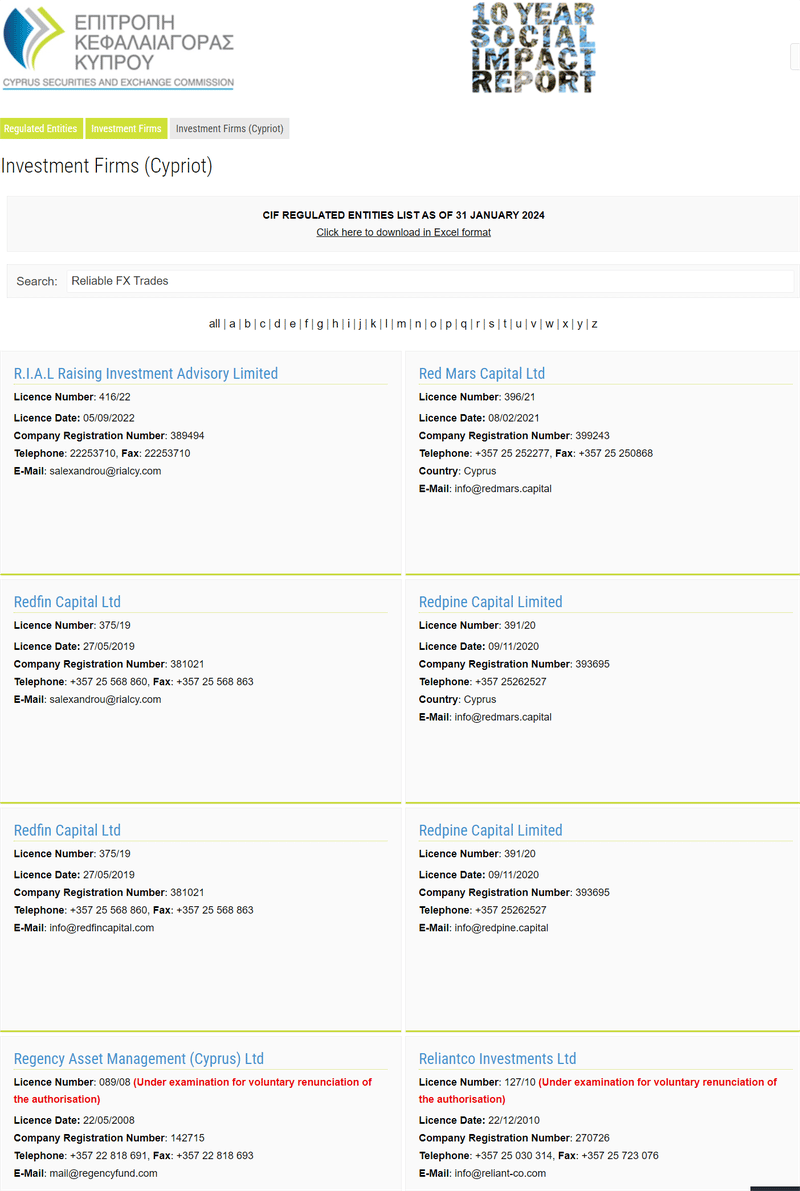Filter firms by letter t
This screenshot has width=800, height=1191.
(x=504, y=324)
